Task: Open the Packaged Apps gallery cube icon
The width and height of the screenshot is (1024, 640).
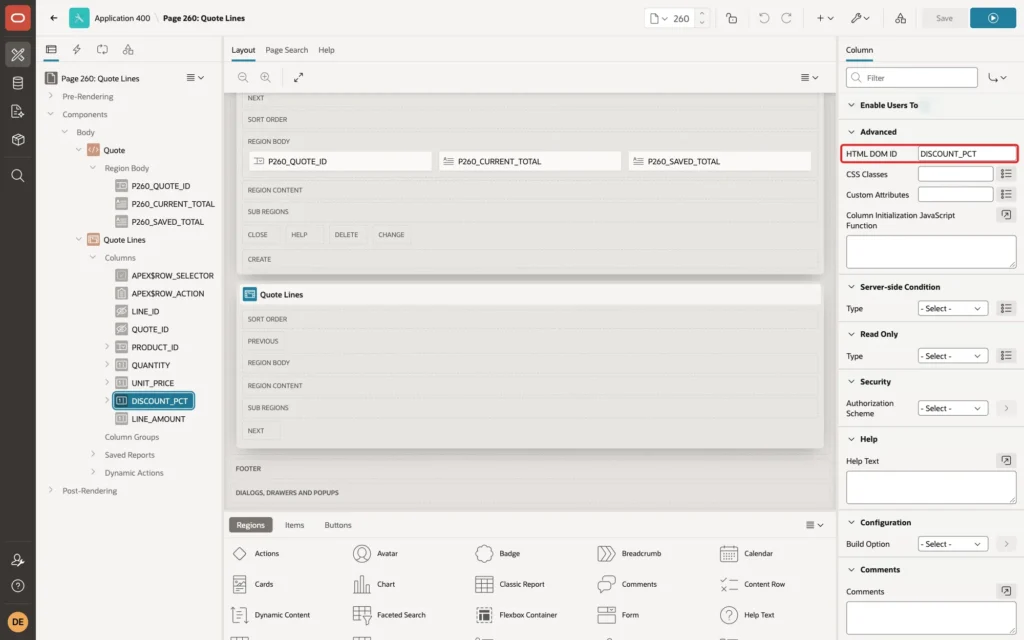Action: tap(18, 140)
